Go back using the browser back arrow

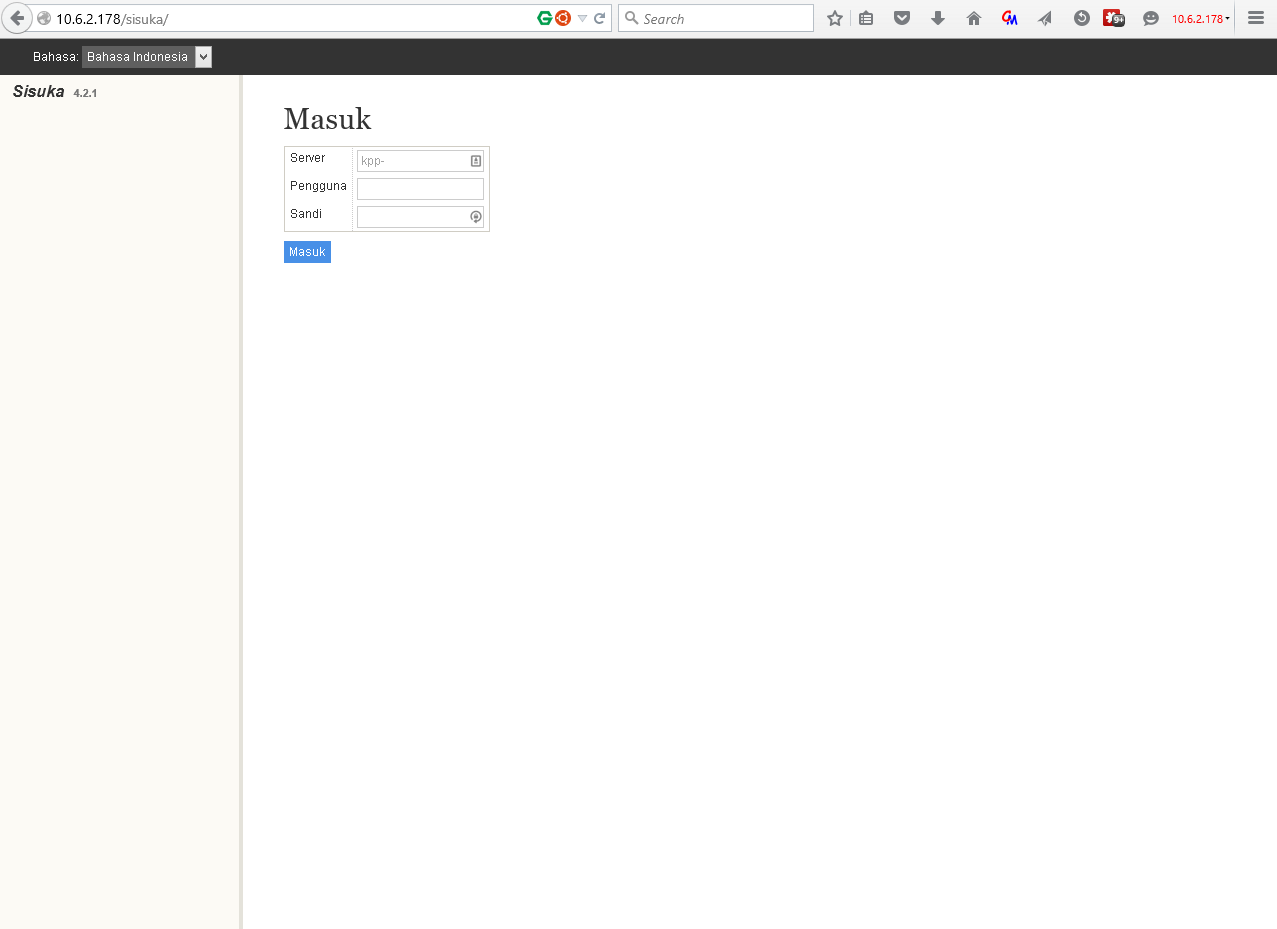point(17,18)
